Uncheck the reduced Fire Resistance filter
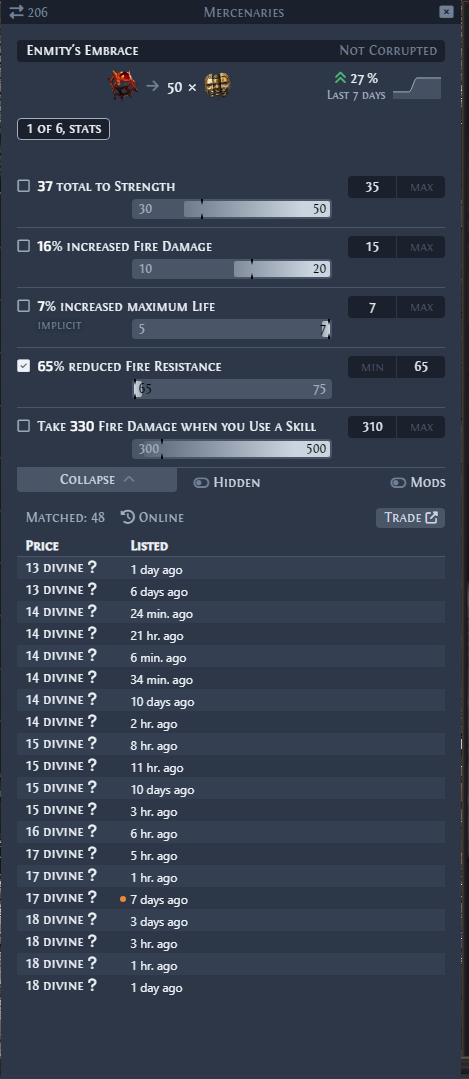This screenshot has width=469, height=1079. [24, 366]
